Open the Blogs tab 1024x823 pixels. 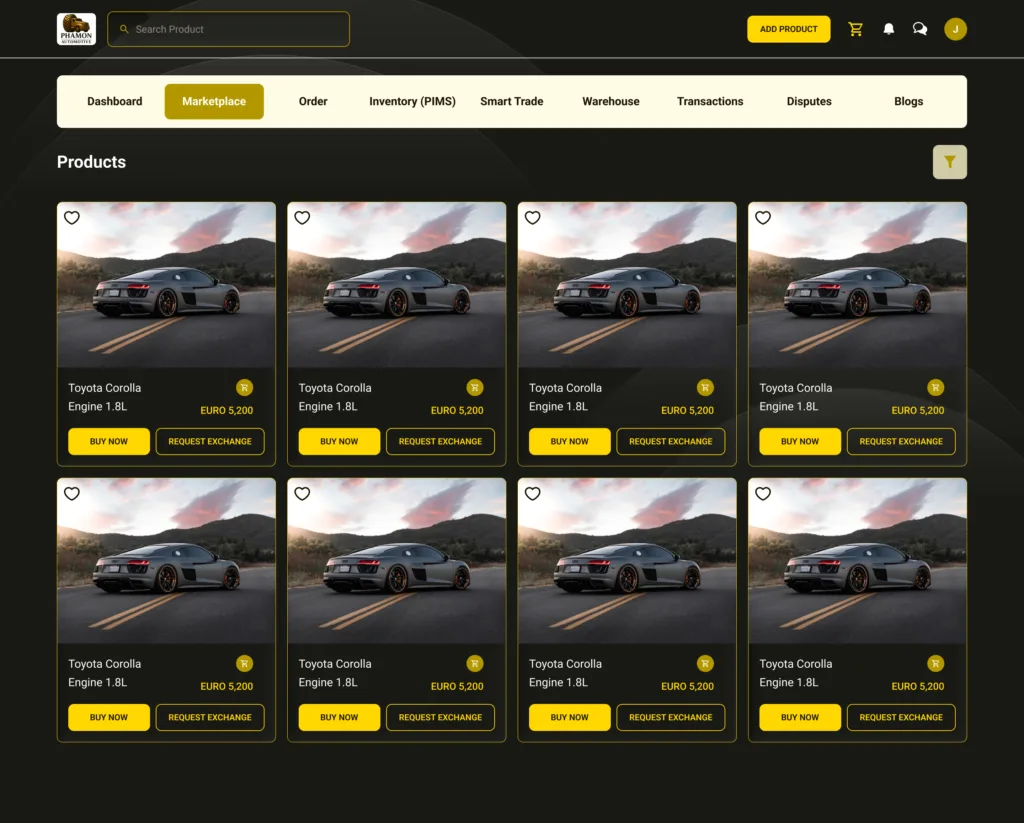(908, 101)
